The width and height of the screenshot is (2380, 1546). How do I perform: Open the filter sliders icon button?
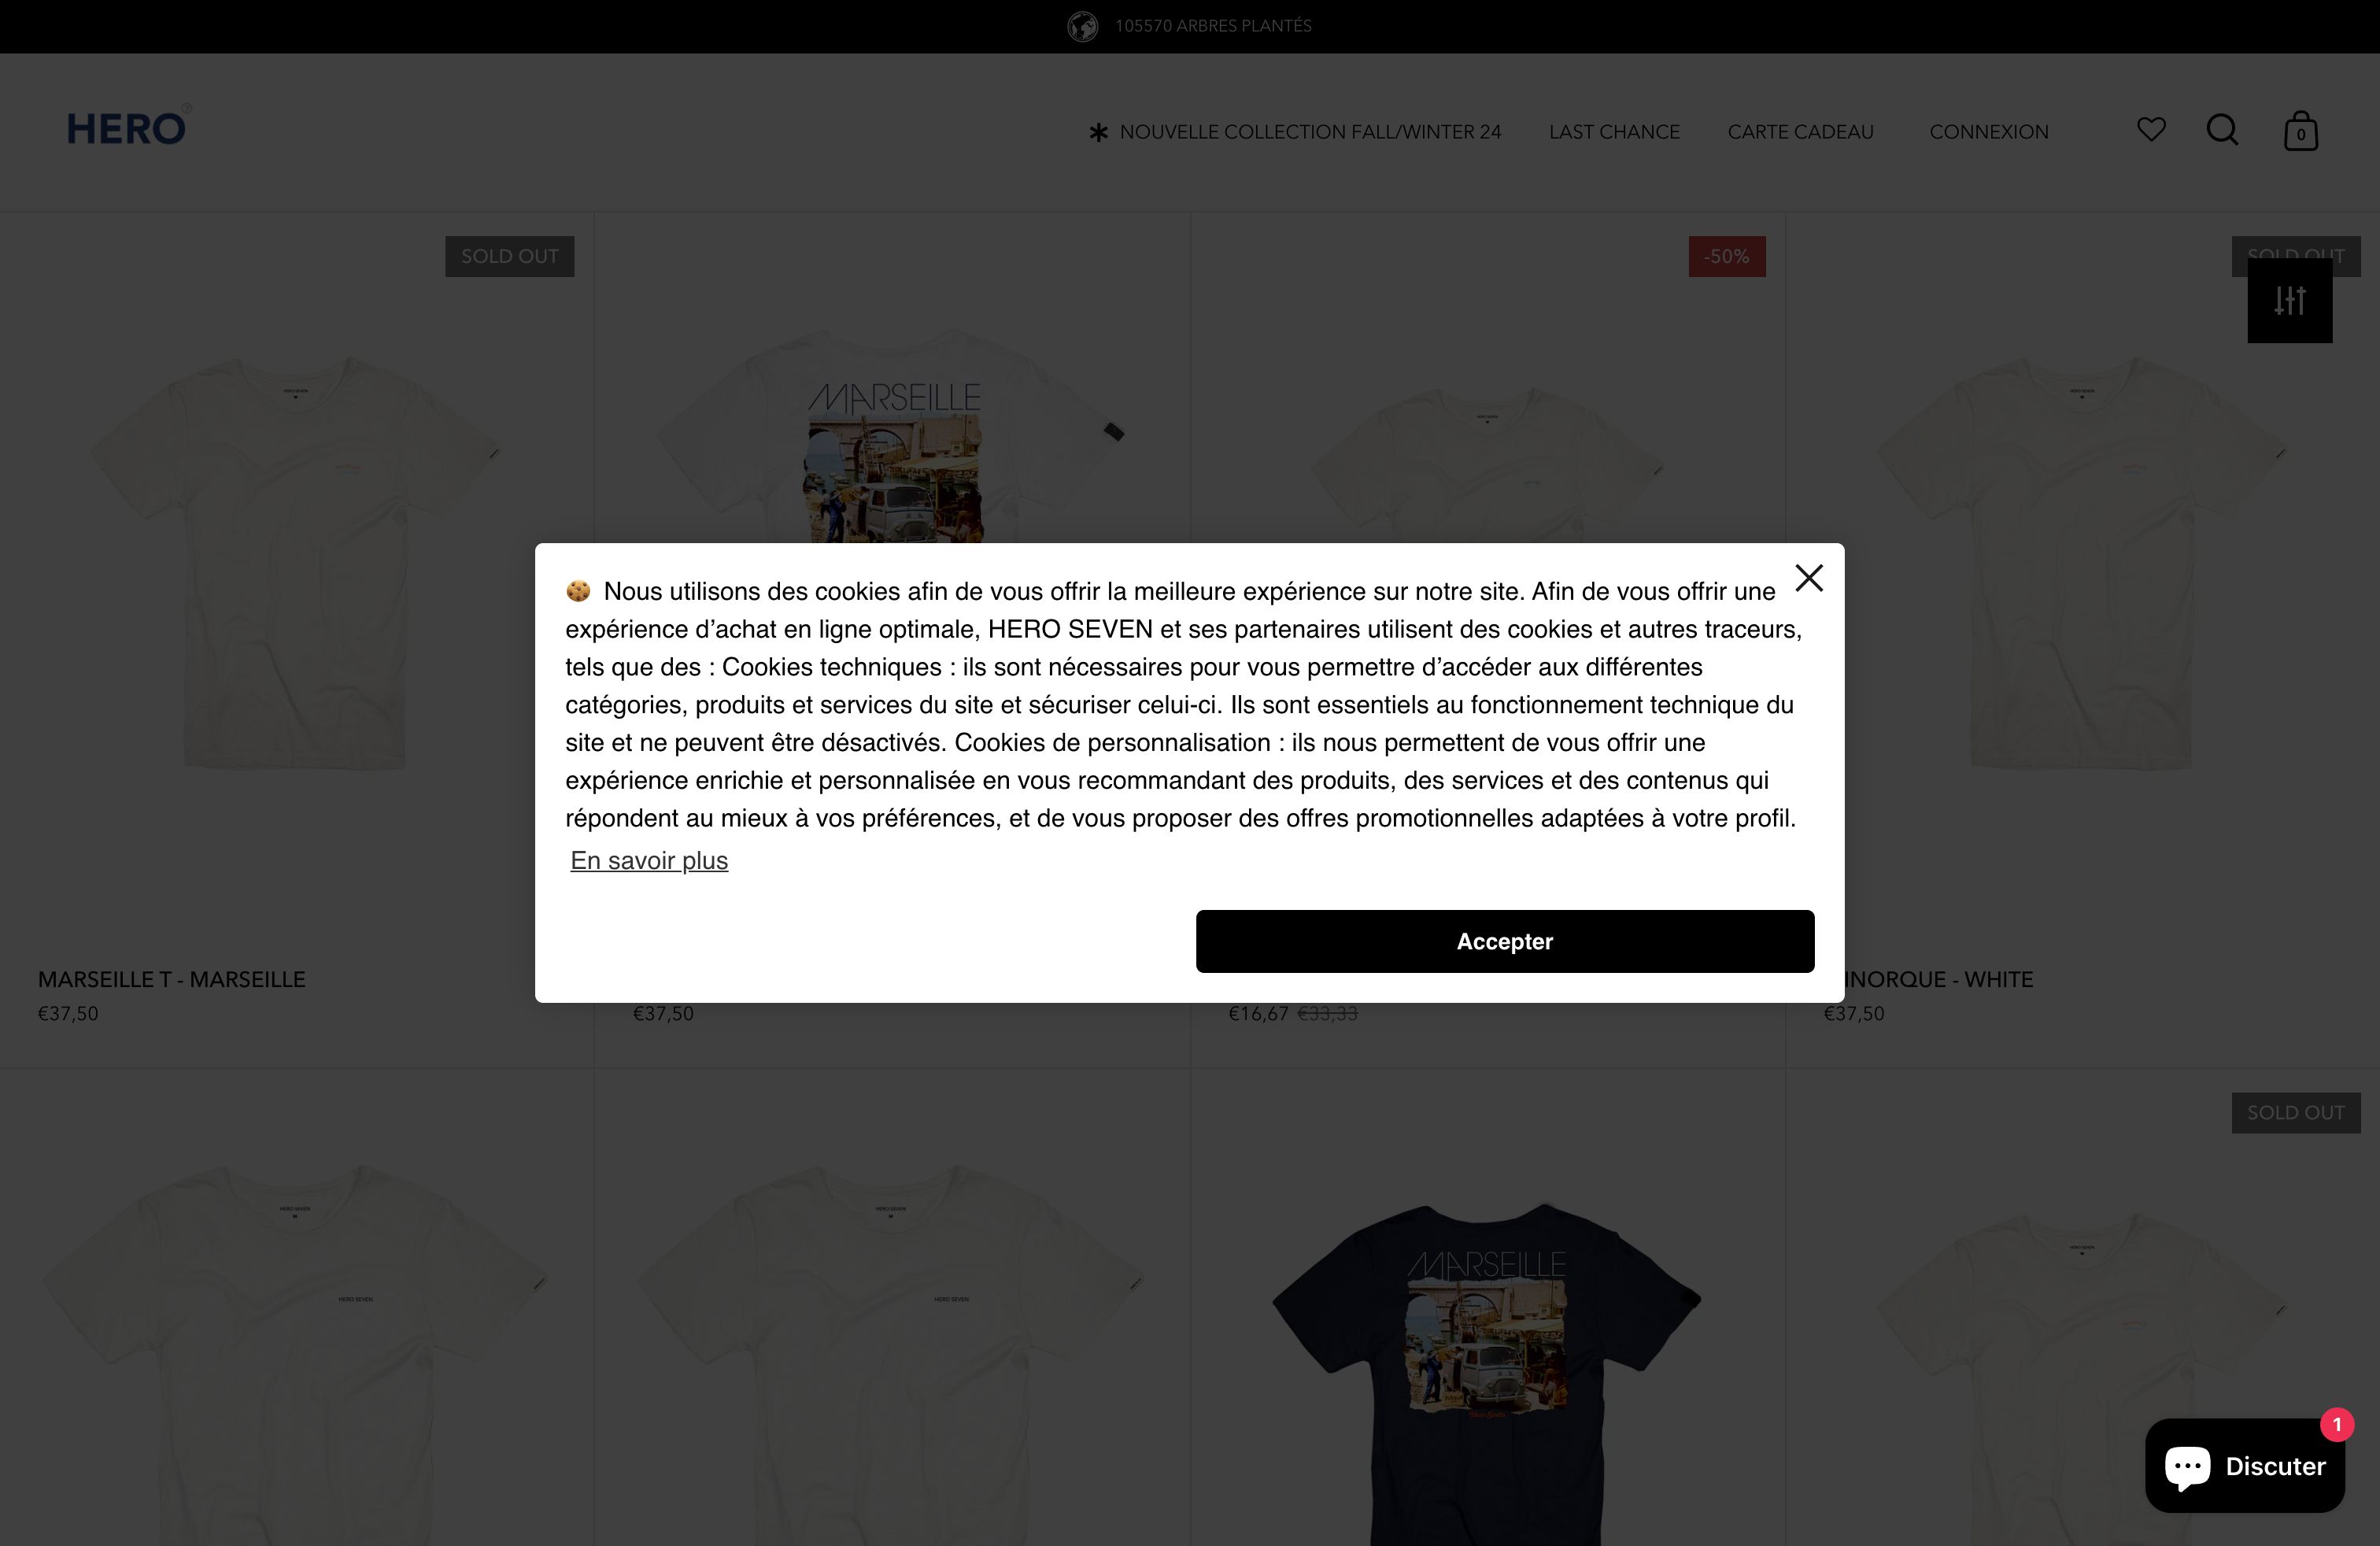2289,300
